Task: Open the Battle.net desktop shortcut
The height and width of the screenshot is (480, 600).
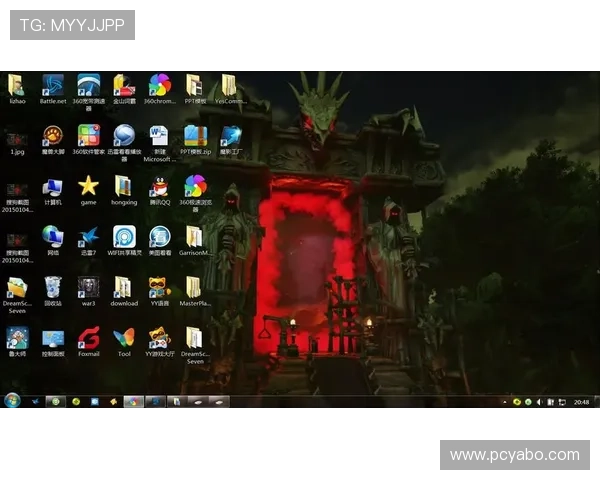Action: [x=53, y=86]
